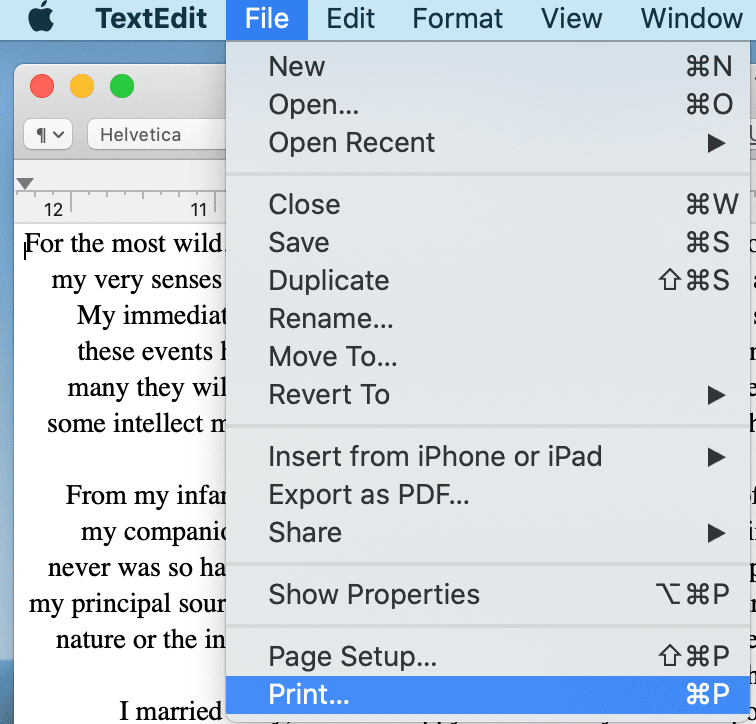Open the View menu
The width and height of the screenshot is (756, 724).
pos(571,19)
